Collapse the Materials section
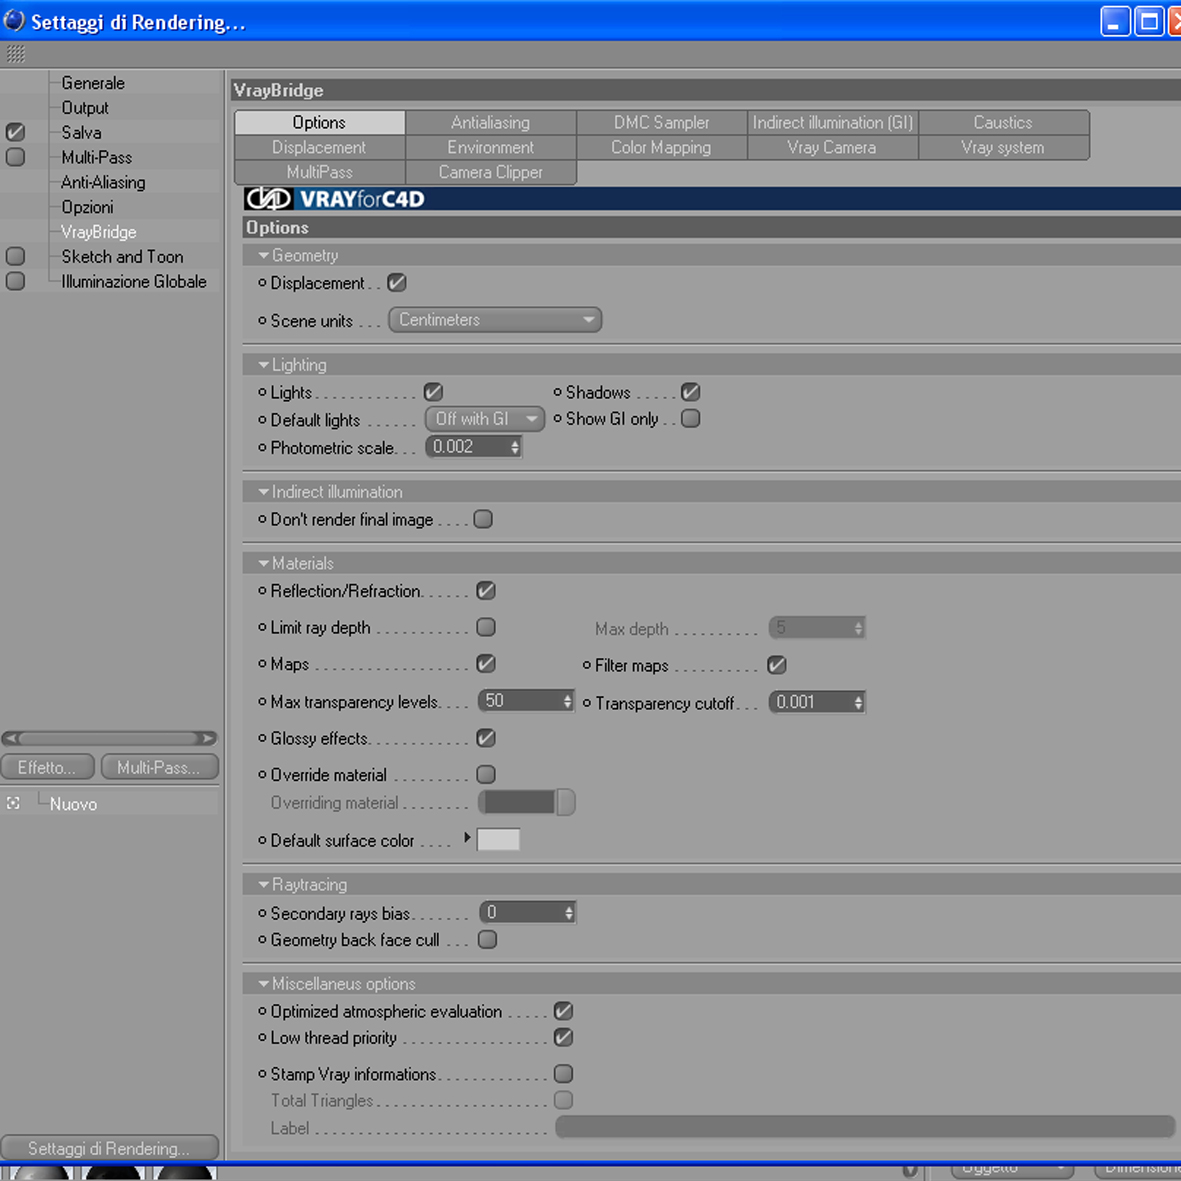This screenshot has width=1181, height=1181. (264, 563)
